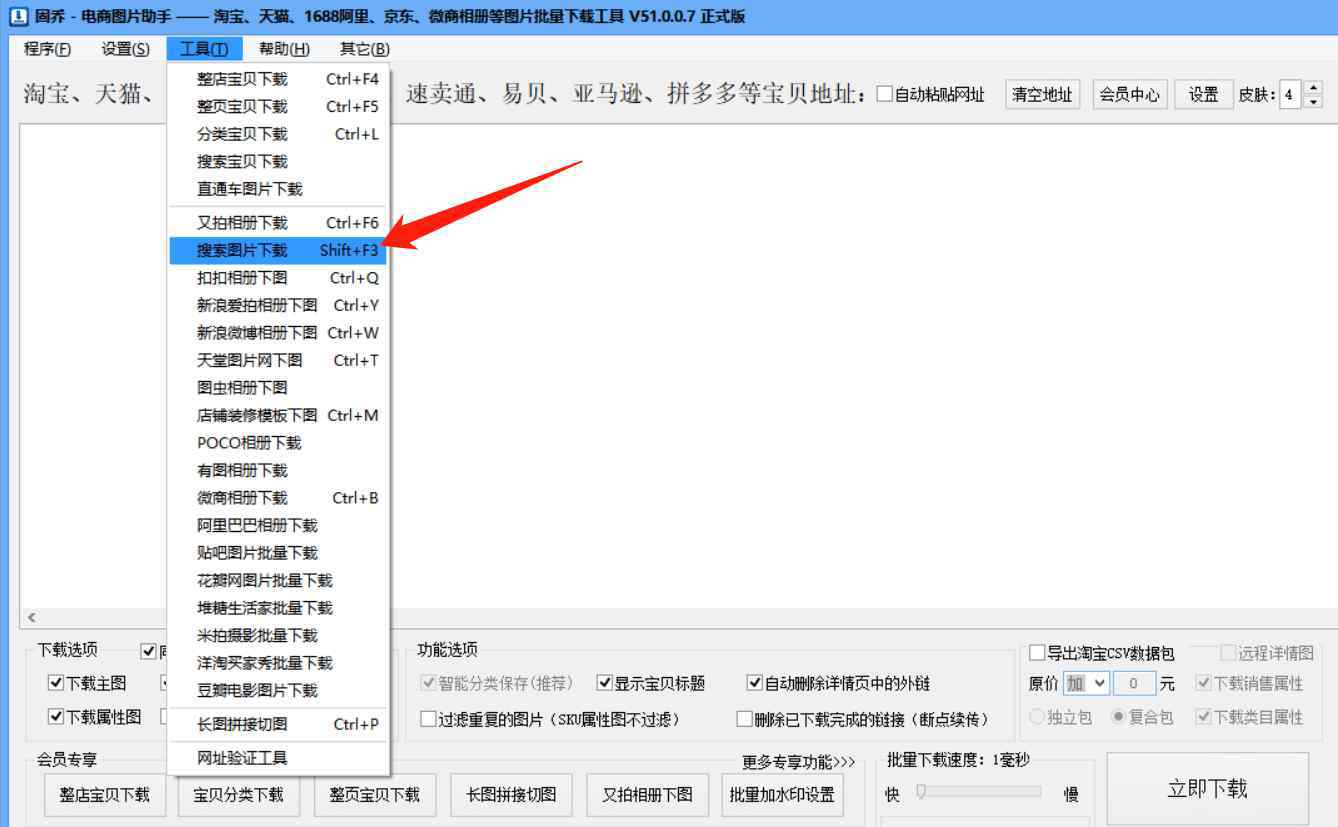Enable 导出淘宝CSV数据包 checkbox
This screenshot has width=1338, height=827.
pyautogui.click(x=1037, y=654)
